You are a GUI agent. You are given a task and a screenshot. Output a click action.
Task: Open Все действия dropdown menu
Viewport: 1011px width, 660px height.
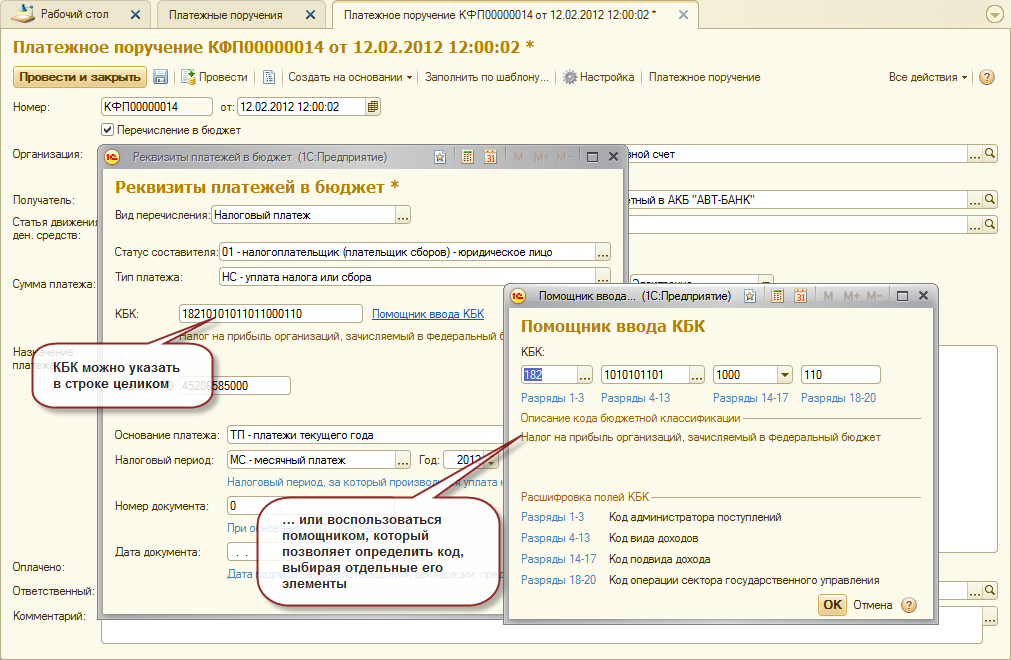pyautogui.click(x=927, y=77)
